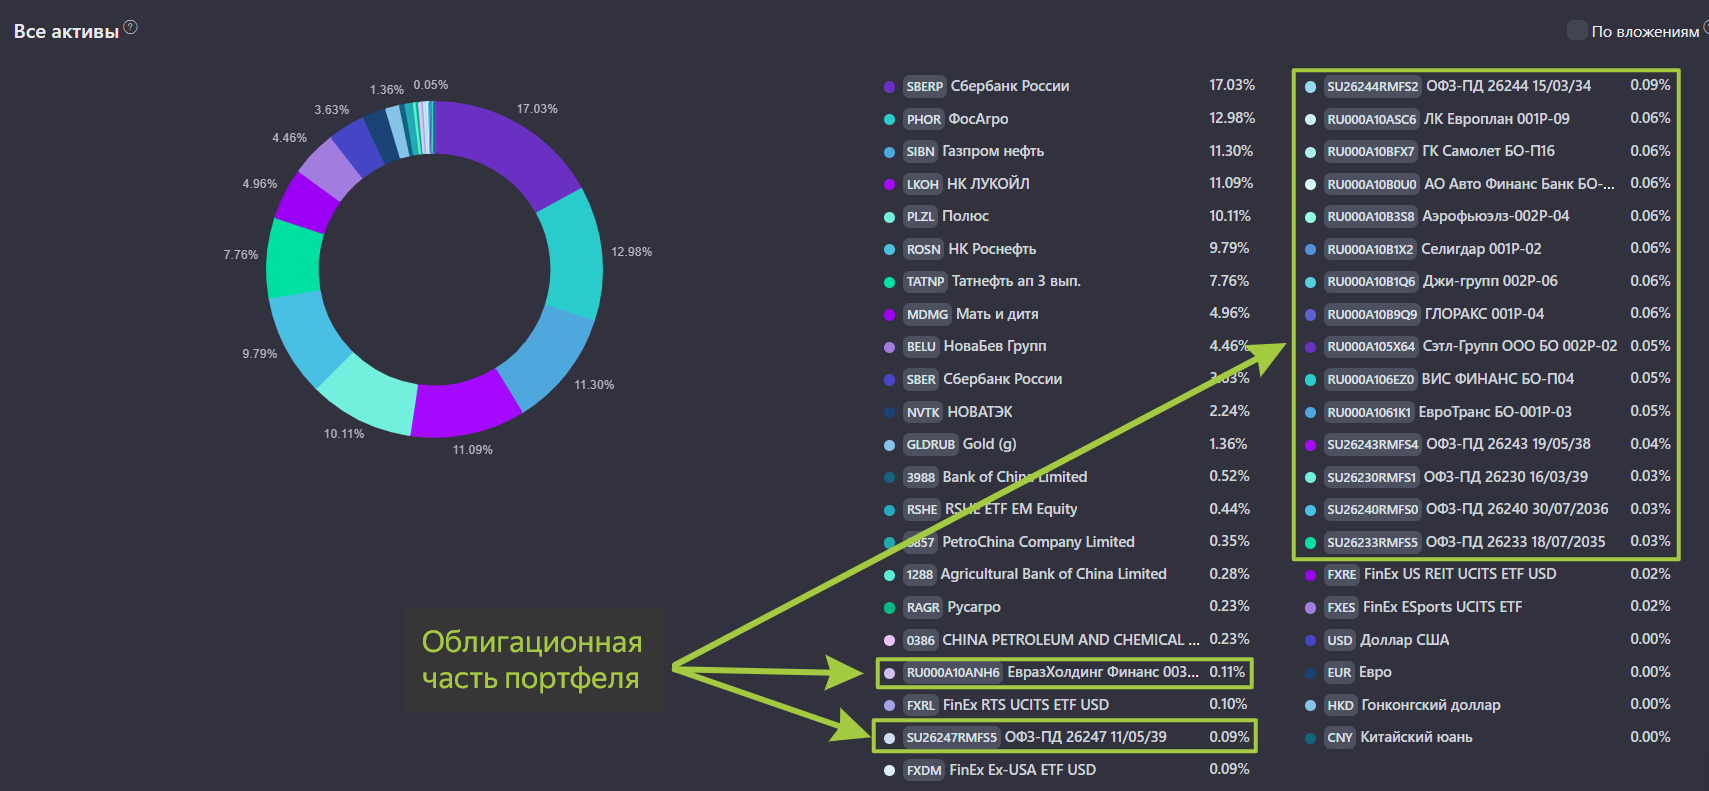This screenshot has width=1709, height=791.
Task: Click the color dot next to SBERP
Action: pyautogui.click(x=889, y=87)
